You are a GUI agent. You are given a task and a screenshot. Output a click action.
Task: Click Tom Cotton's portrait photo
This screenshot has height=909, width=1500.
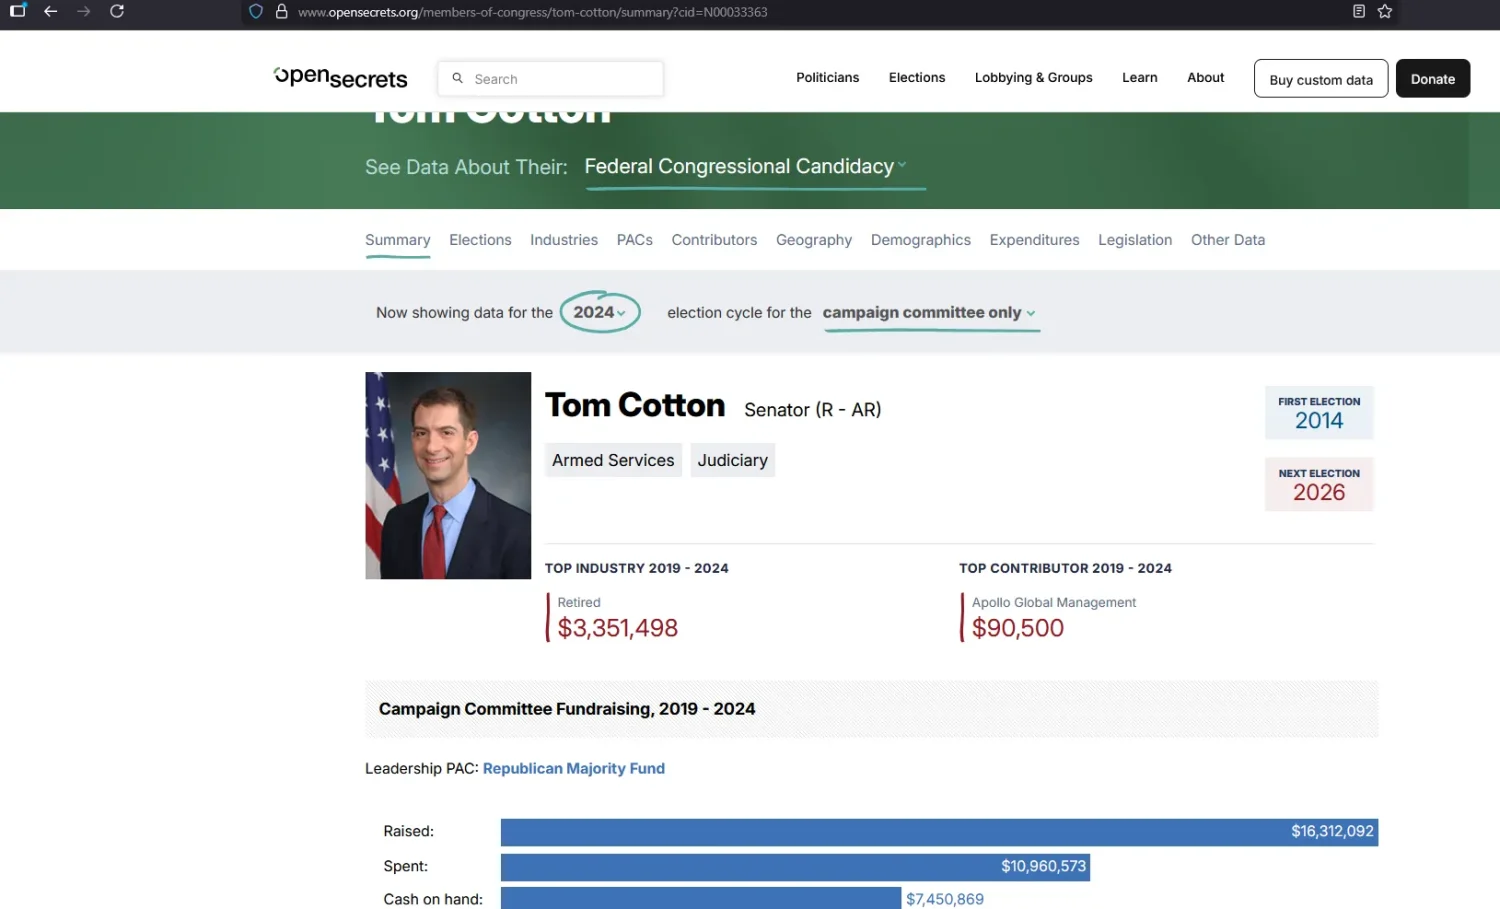[x=448, y=476]
